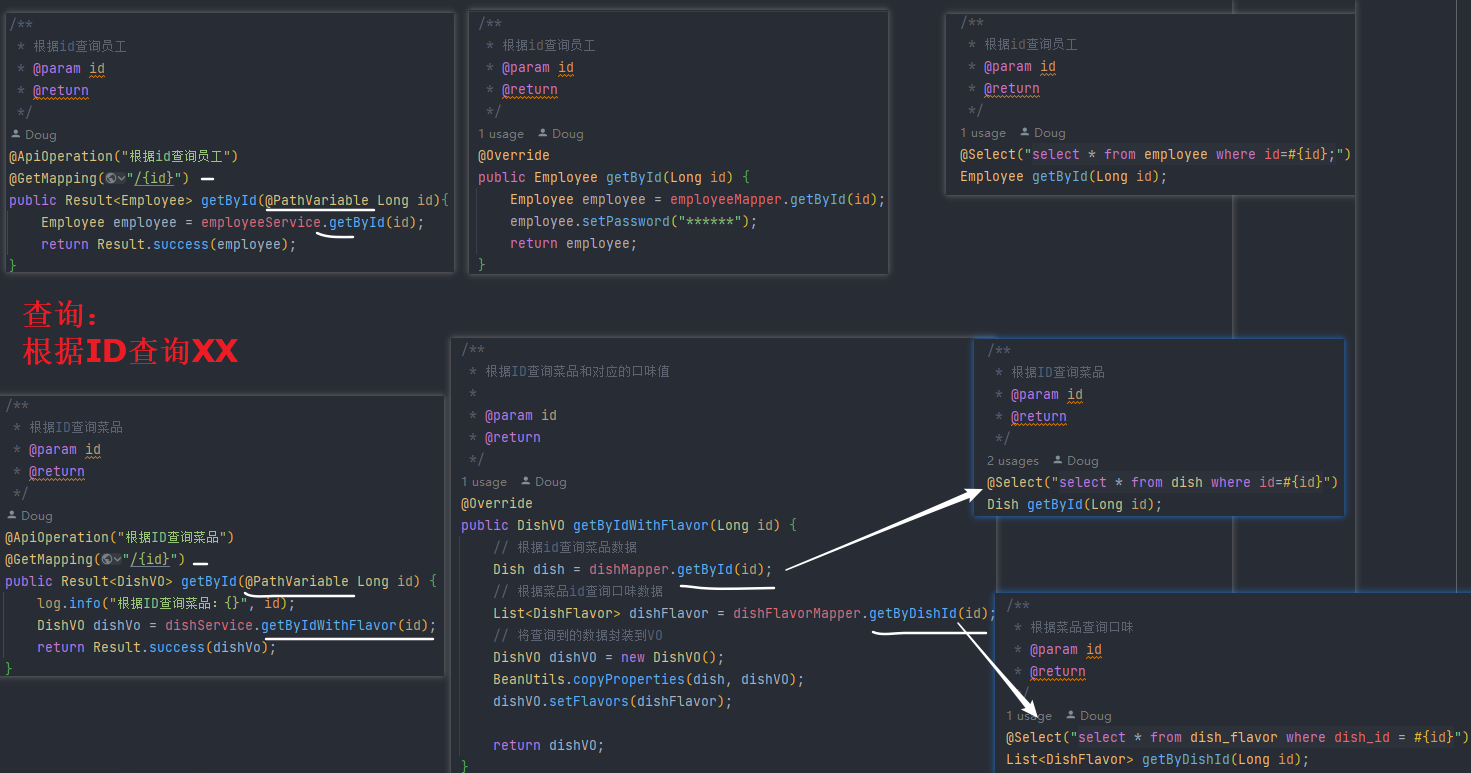Click the employeeService field reference
This screenshot has height=773, width=1471.
click(261, 222)
